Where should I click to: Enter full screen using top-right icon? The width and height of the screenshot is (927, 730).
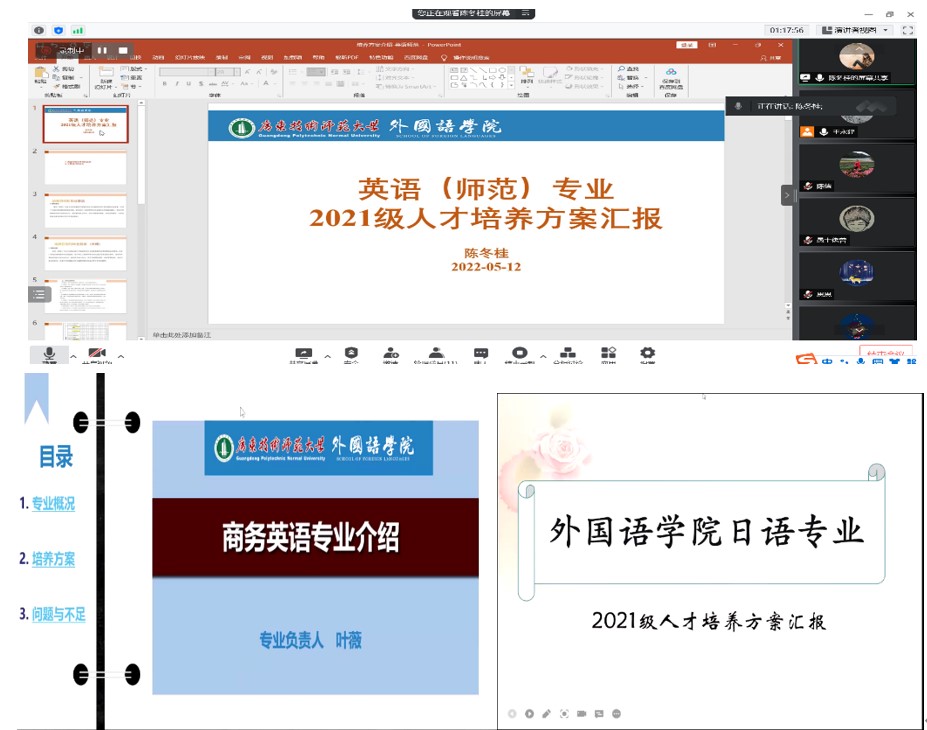(x=908, y=30)
